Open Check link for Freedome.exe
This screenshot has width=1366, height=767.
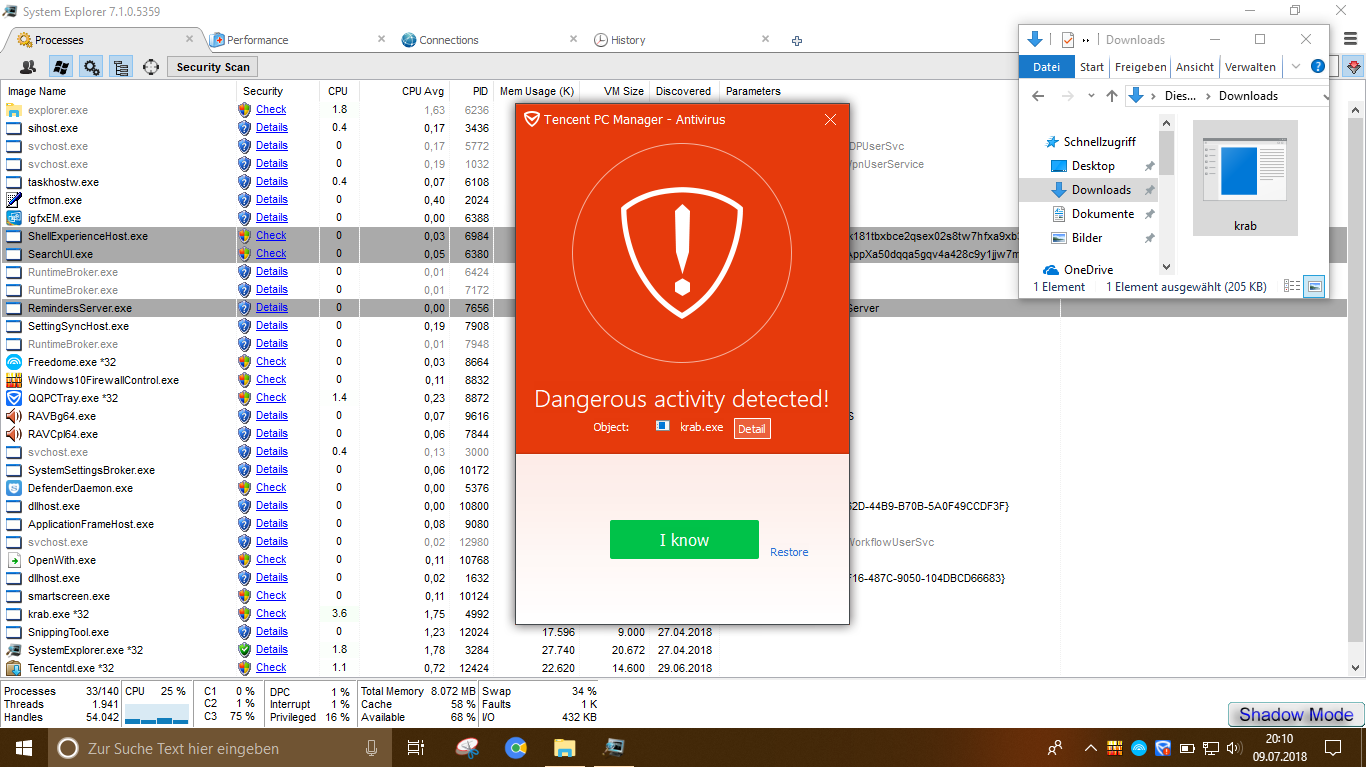(271, 362)
